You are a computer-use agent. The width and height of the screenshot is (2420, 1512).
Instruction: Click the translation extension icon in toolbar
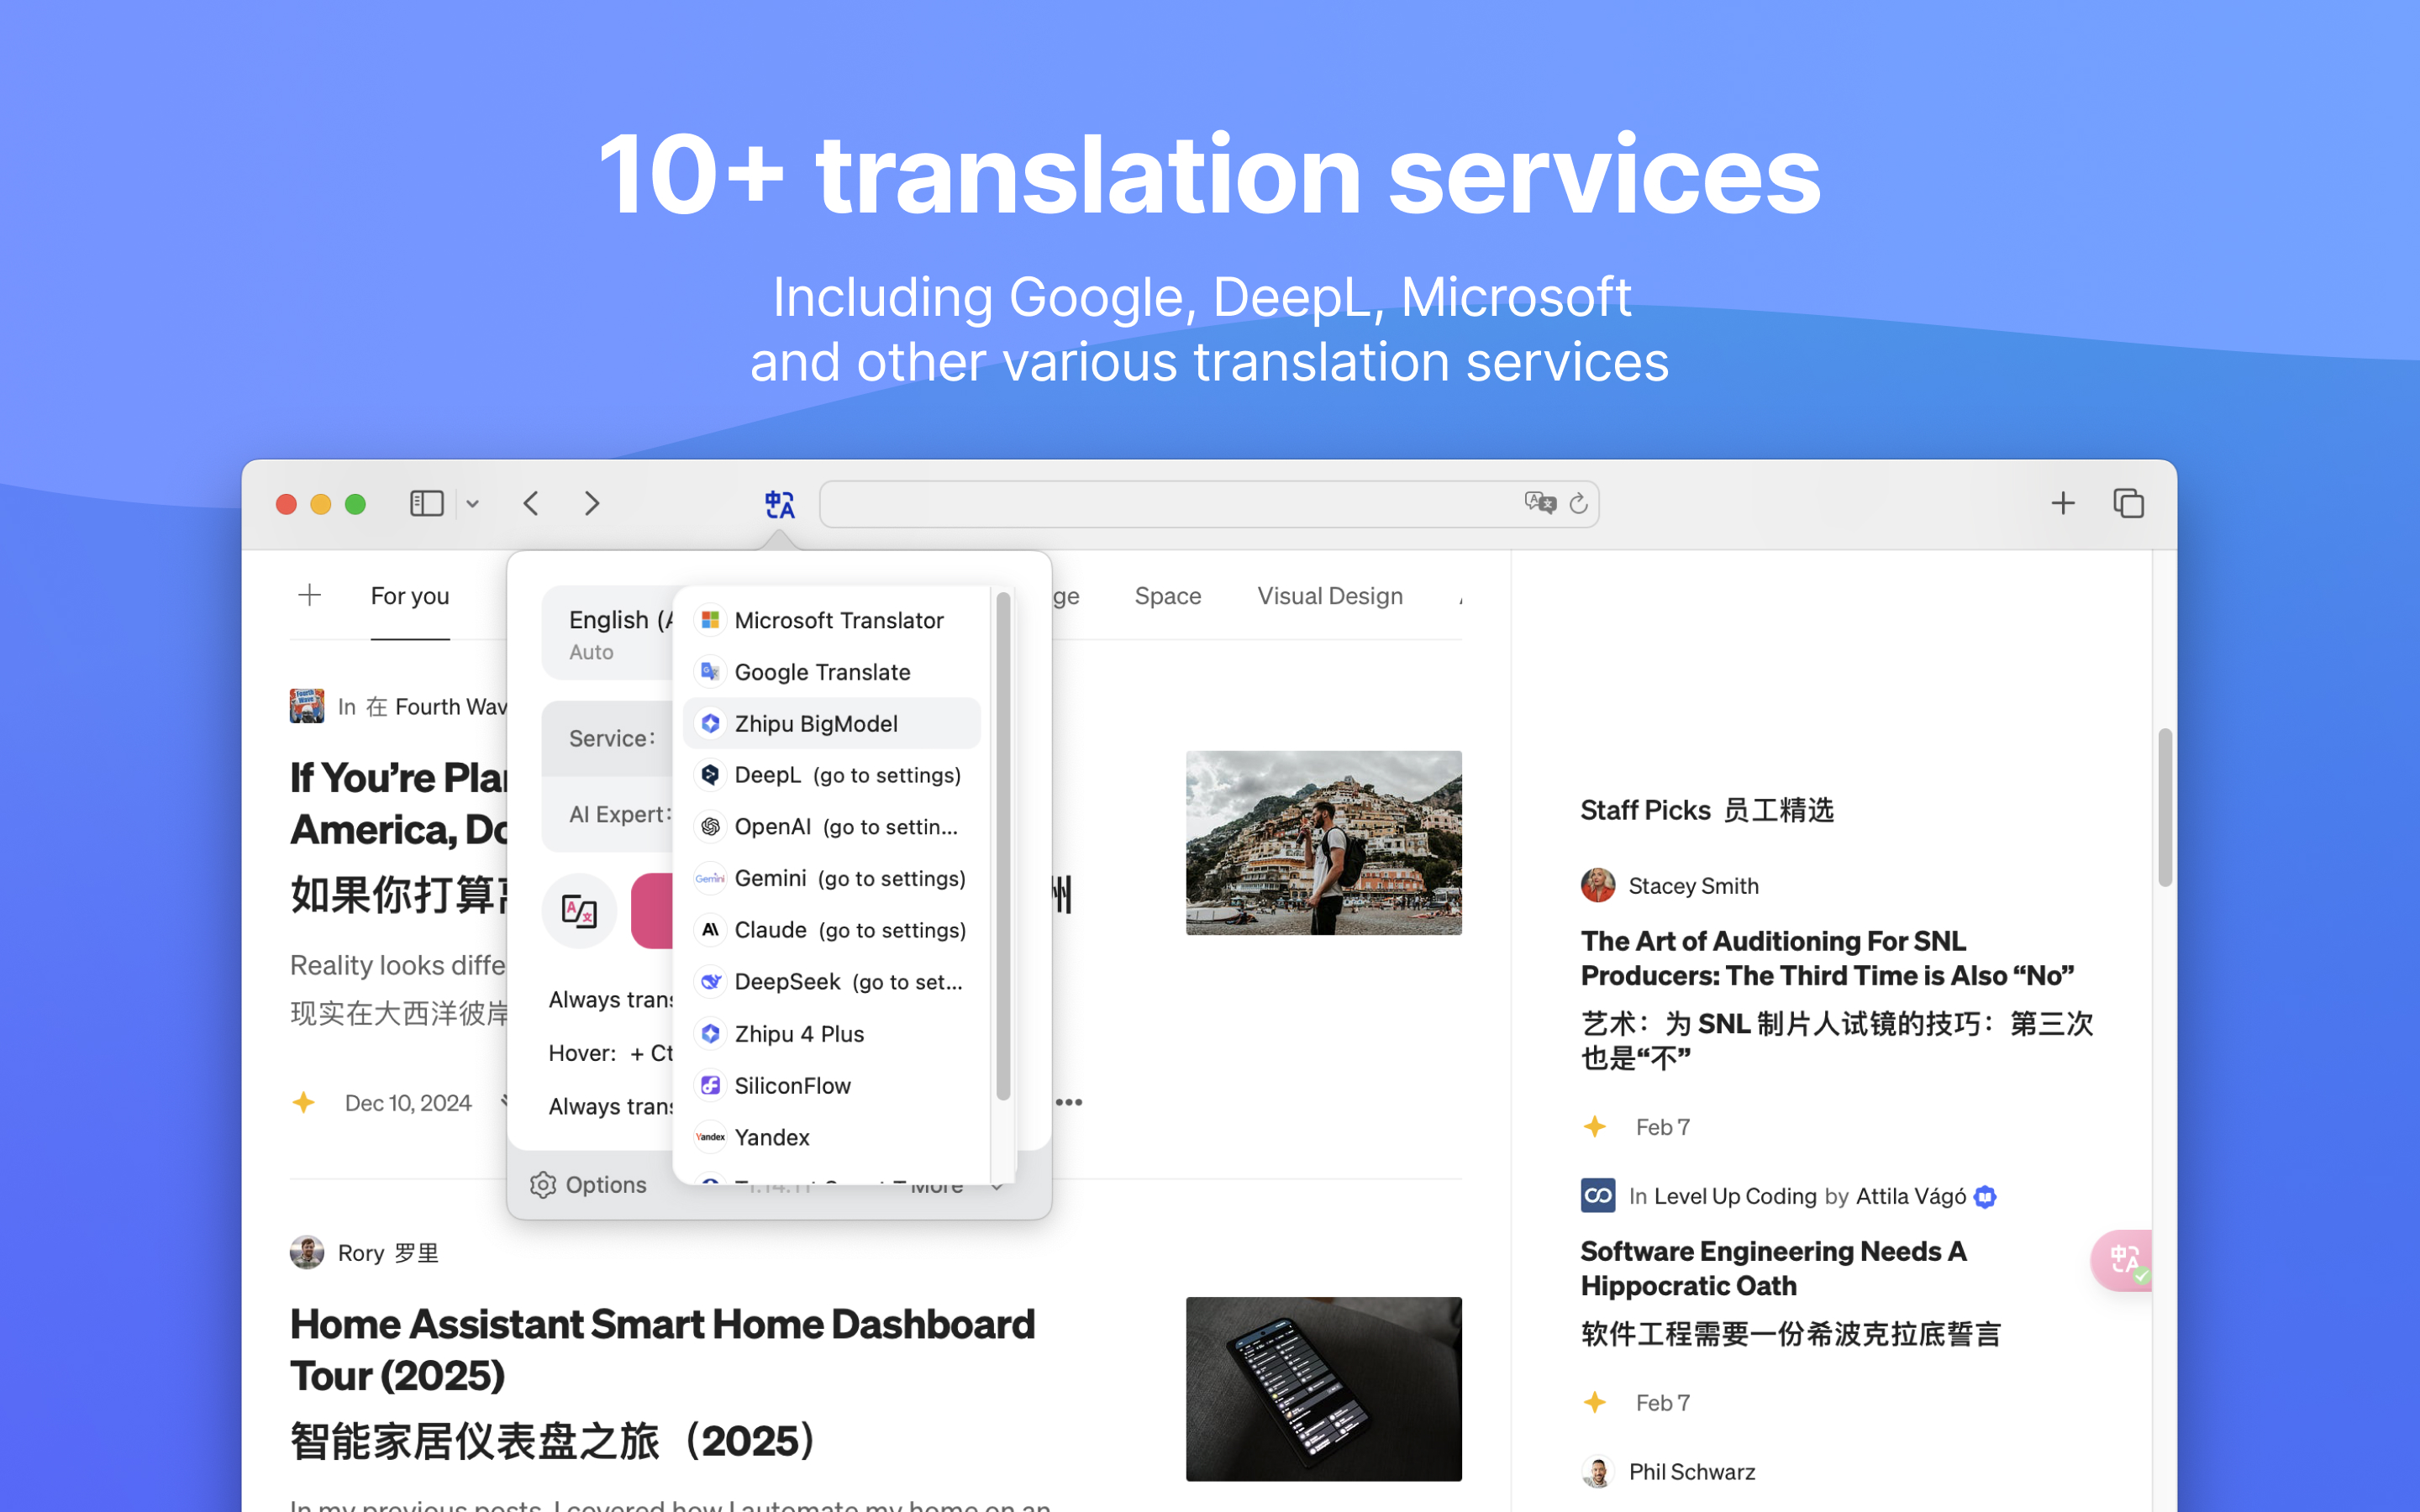click(x=779, y=504)
